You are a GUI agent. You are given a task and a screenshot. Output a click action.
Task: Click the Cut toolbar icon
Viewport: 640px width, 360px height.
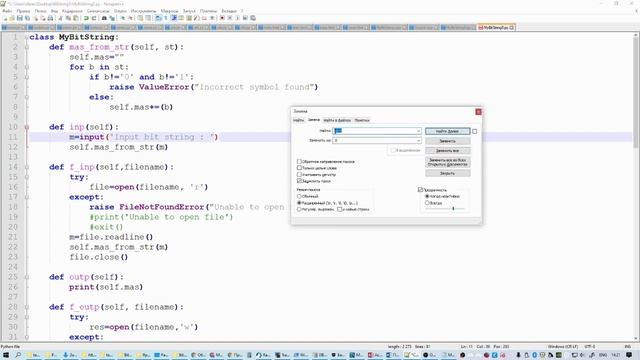pos(61,18)
